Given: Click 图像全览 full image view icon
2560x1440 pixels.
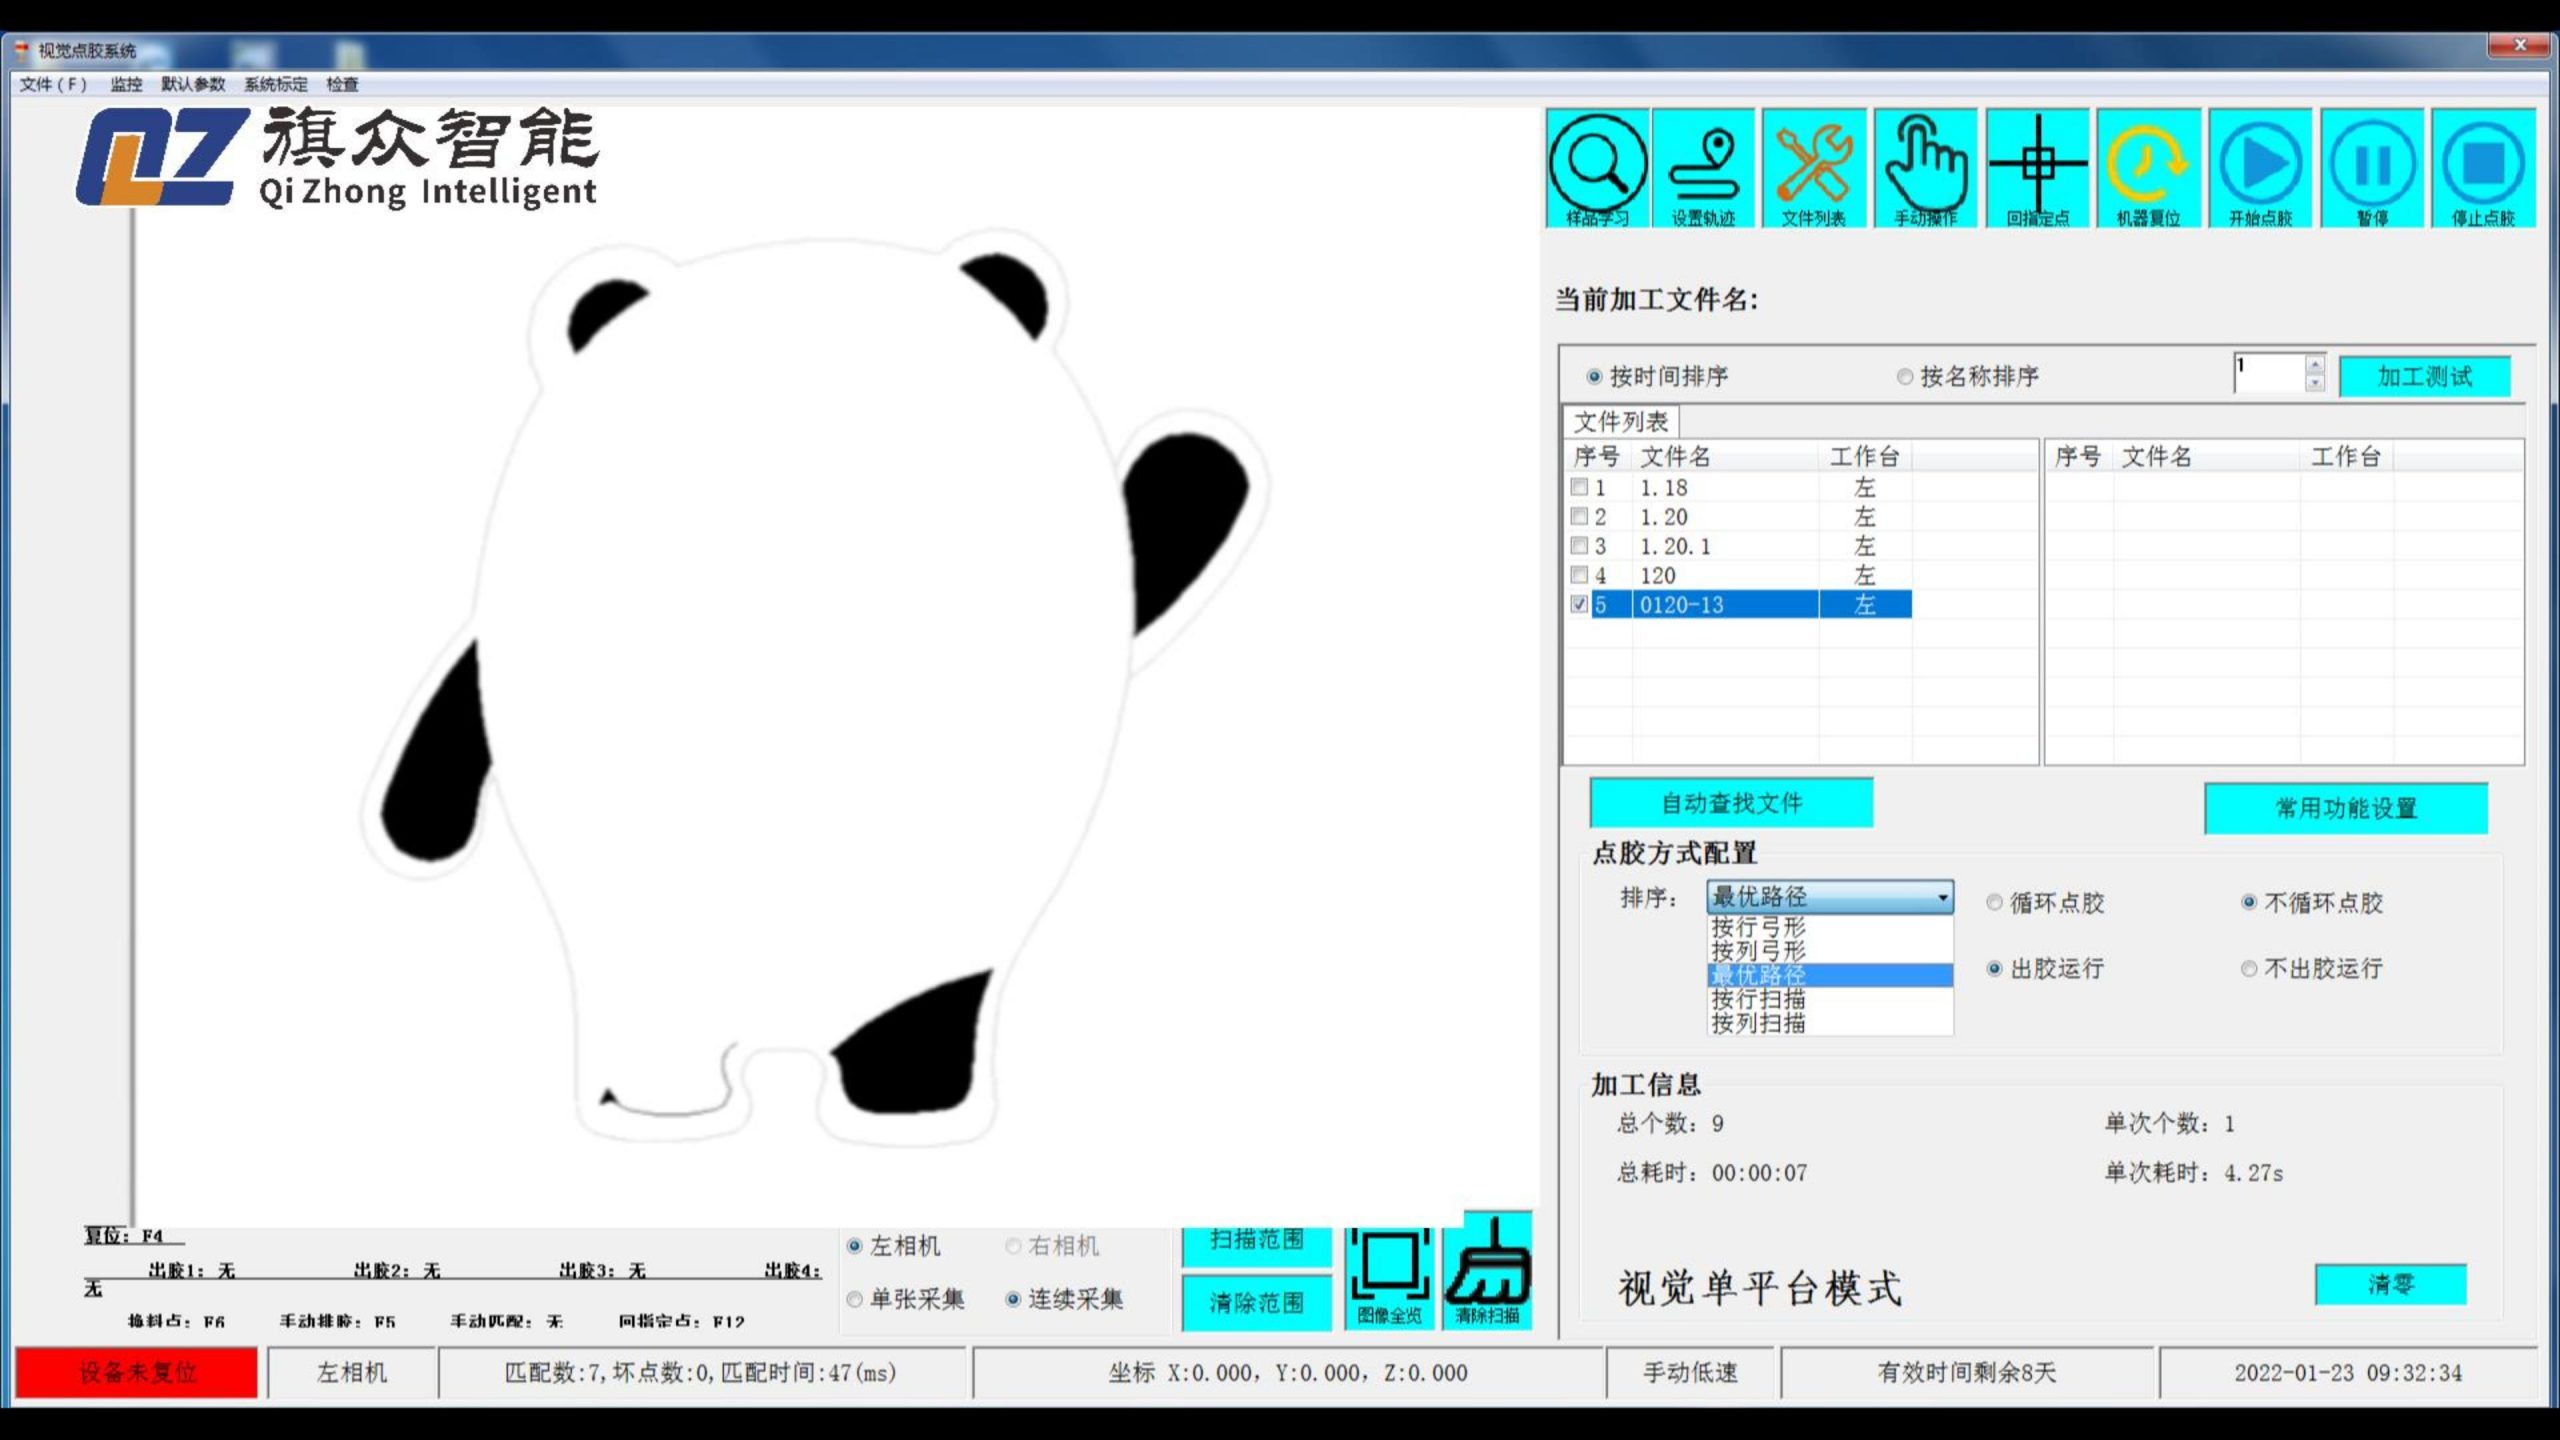Looking at the screenshot, I should (1389, 1277).
